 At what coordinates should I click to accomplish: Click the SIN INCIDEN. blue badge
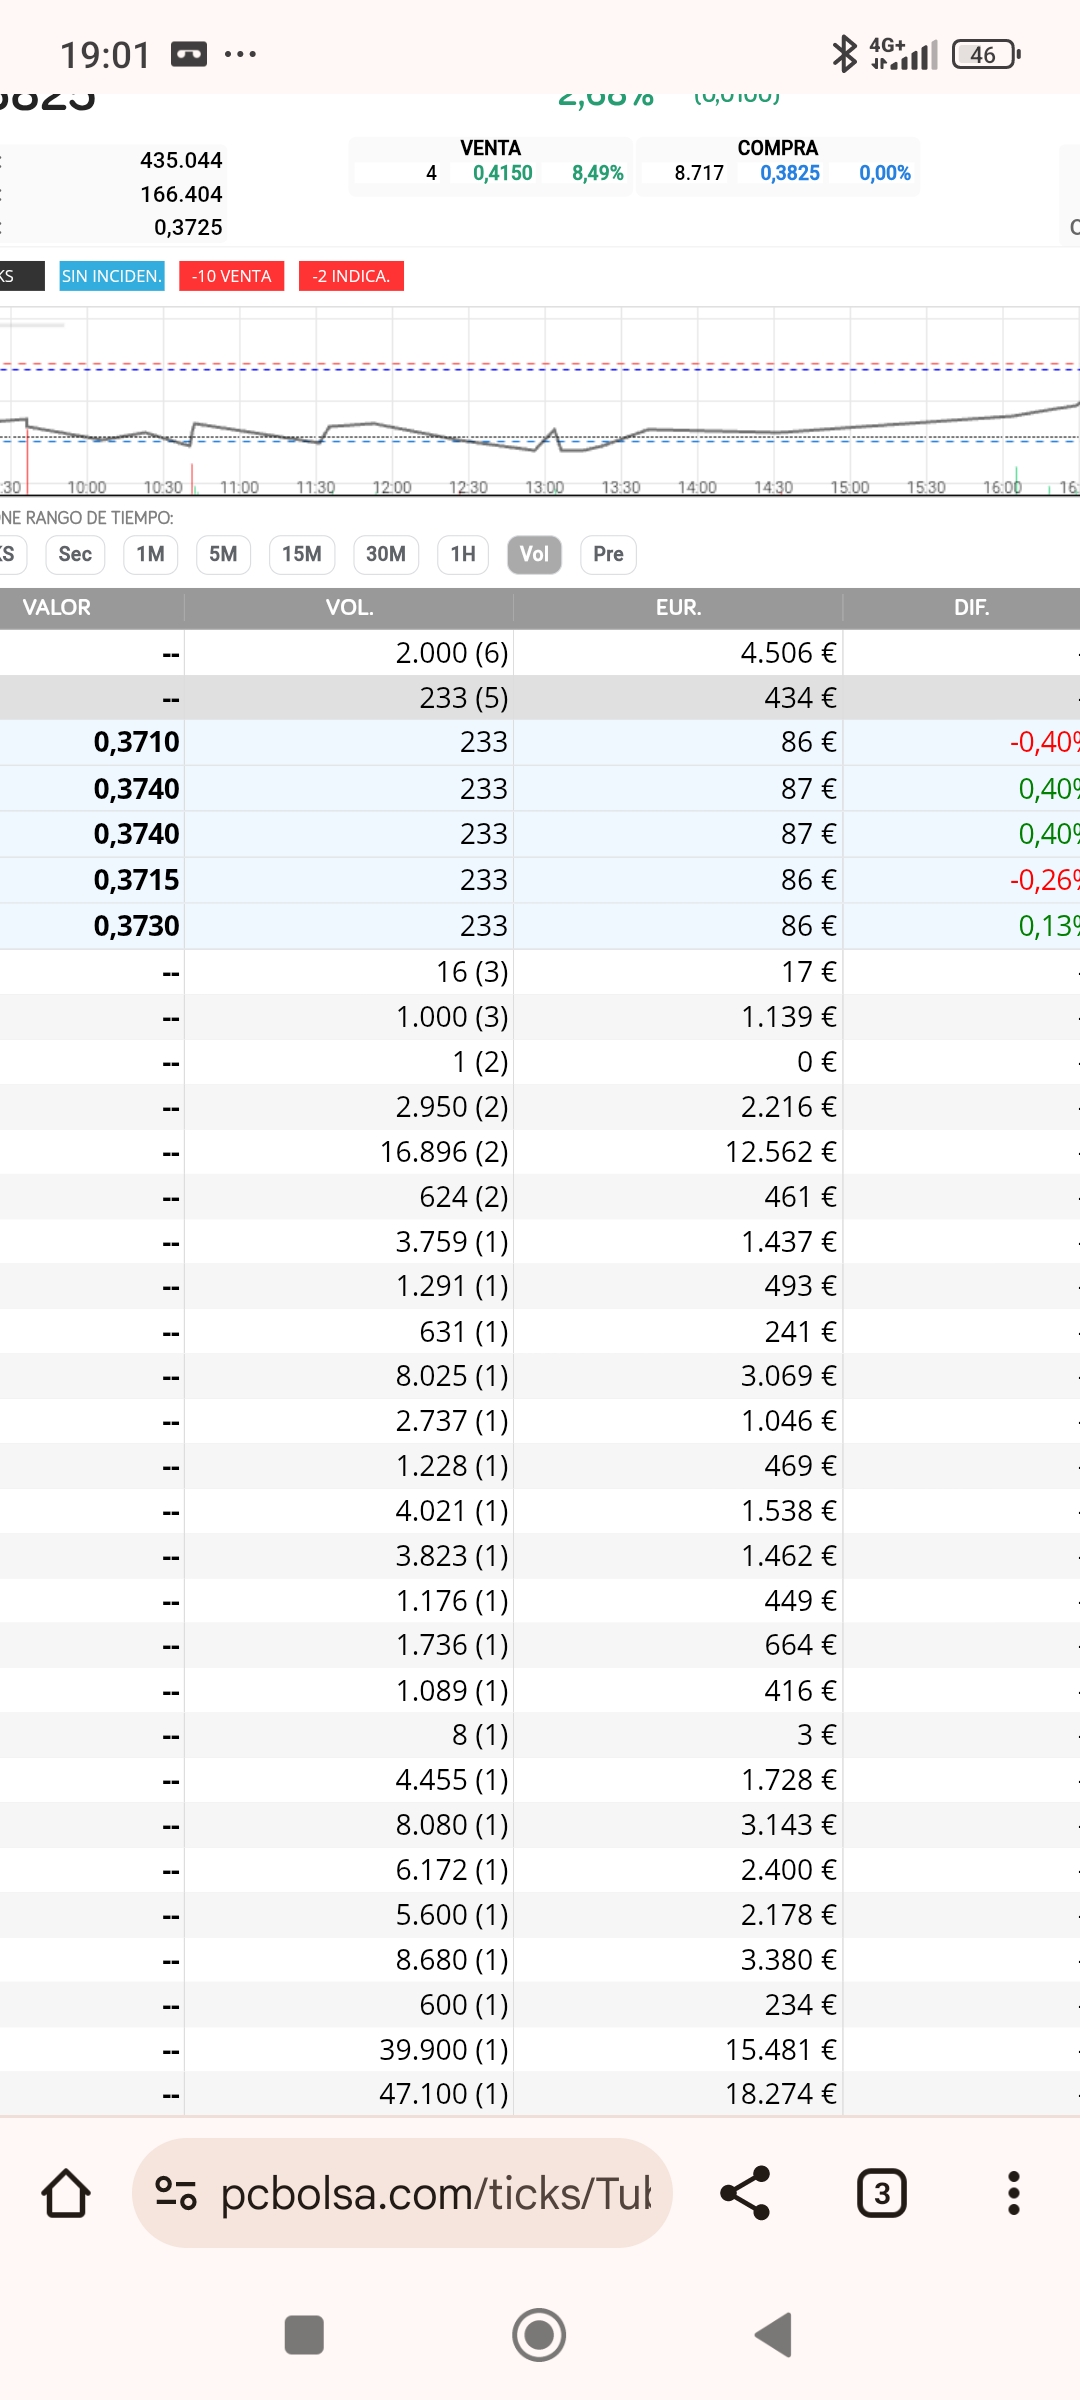(111, 276)
